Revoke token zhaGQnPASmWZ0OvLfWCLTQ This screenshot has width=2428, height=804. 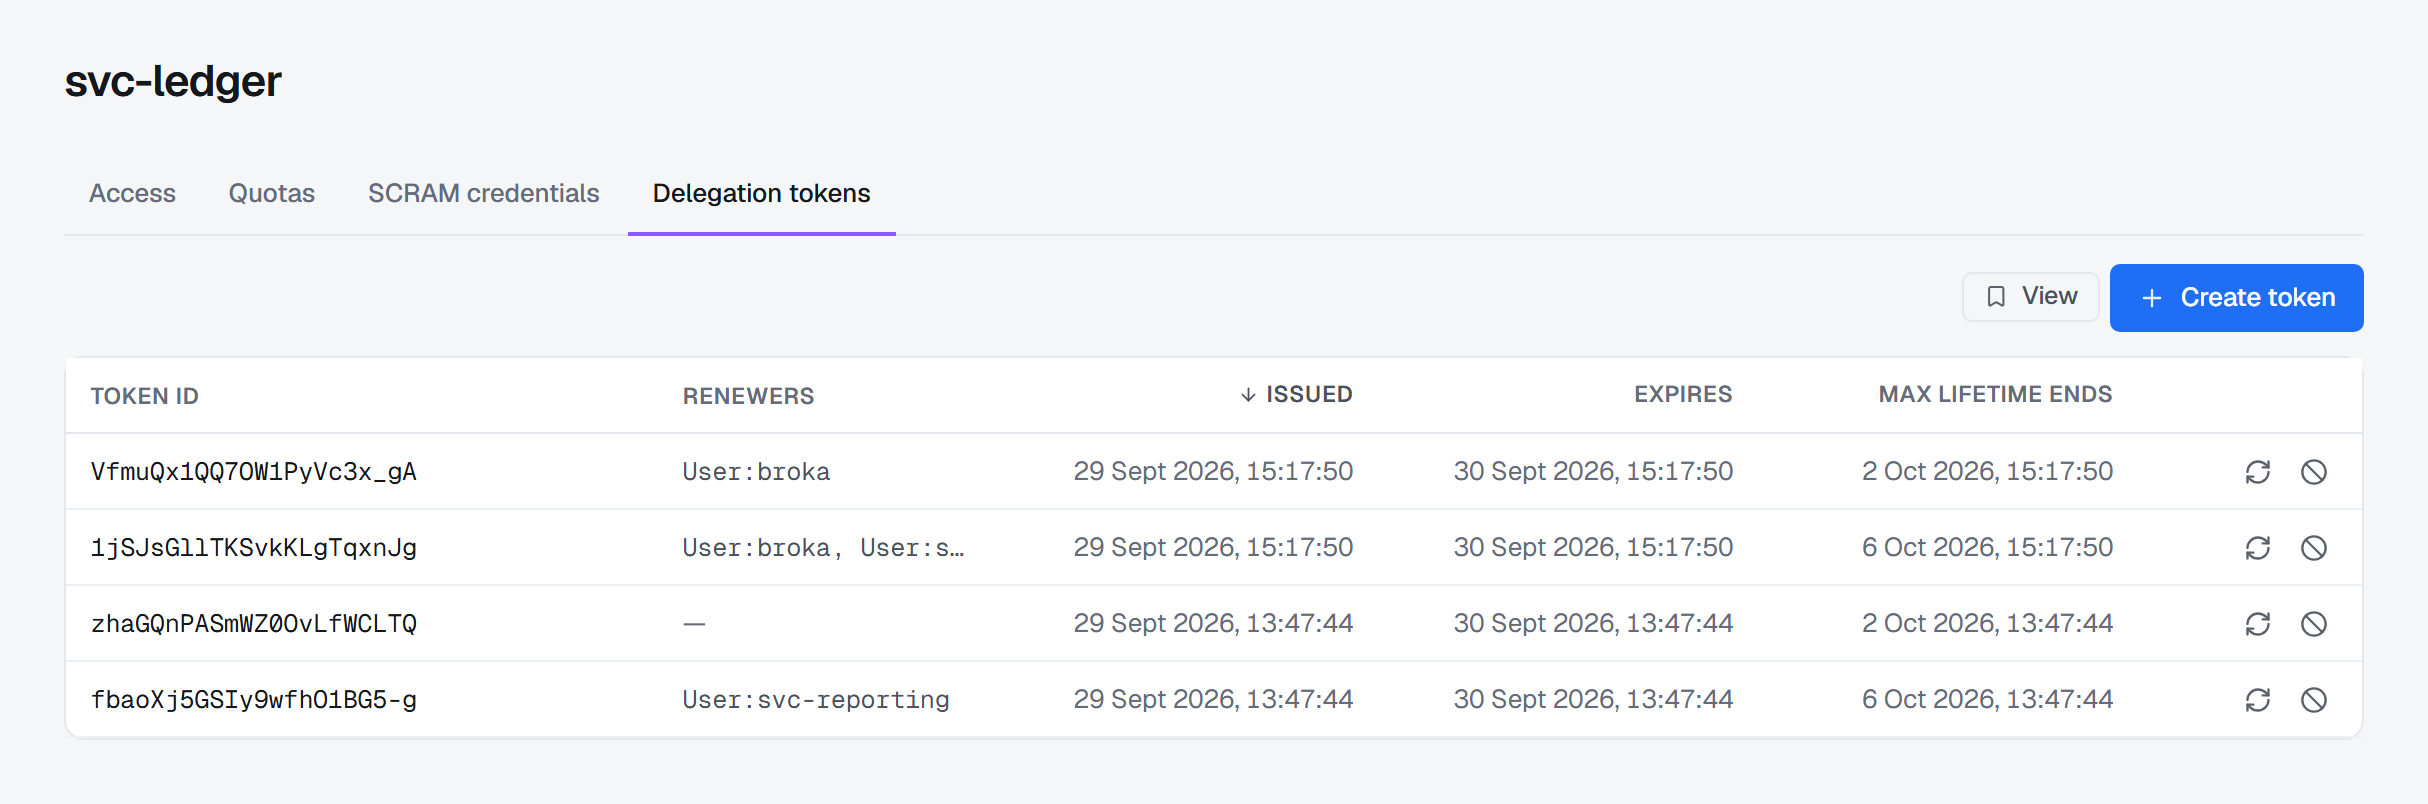(x=2314, y=624)
